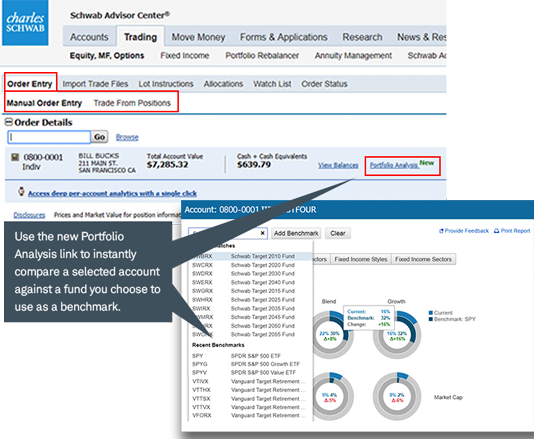Viewport: 534px width, 439px height.
Task: Open the Allocations tab
Action: click(223, 84)
